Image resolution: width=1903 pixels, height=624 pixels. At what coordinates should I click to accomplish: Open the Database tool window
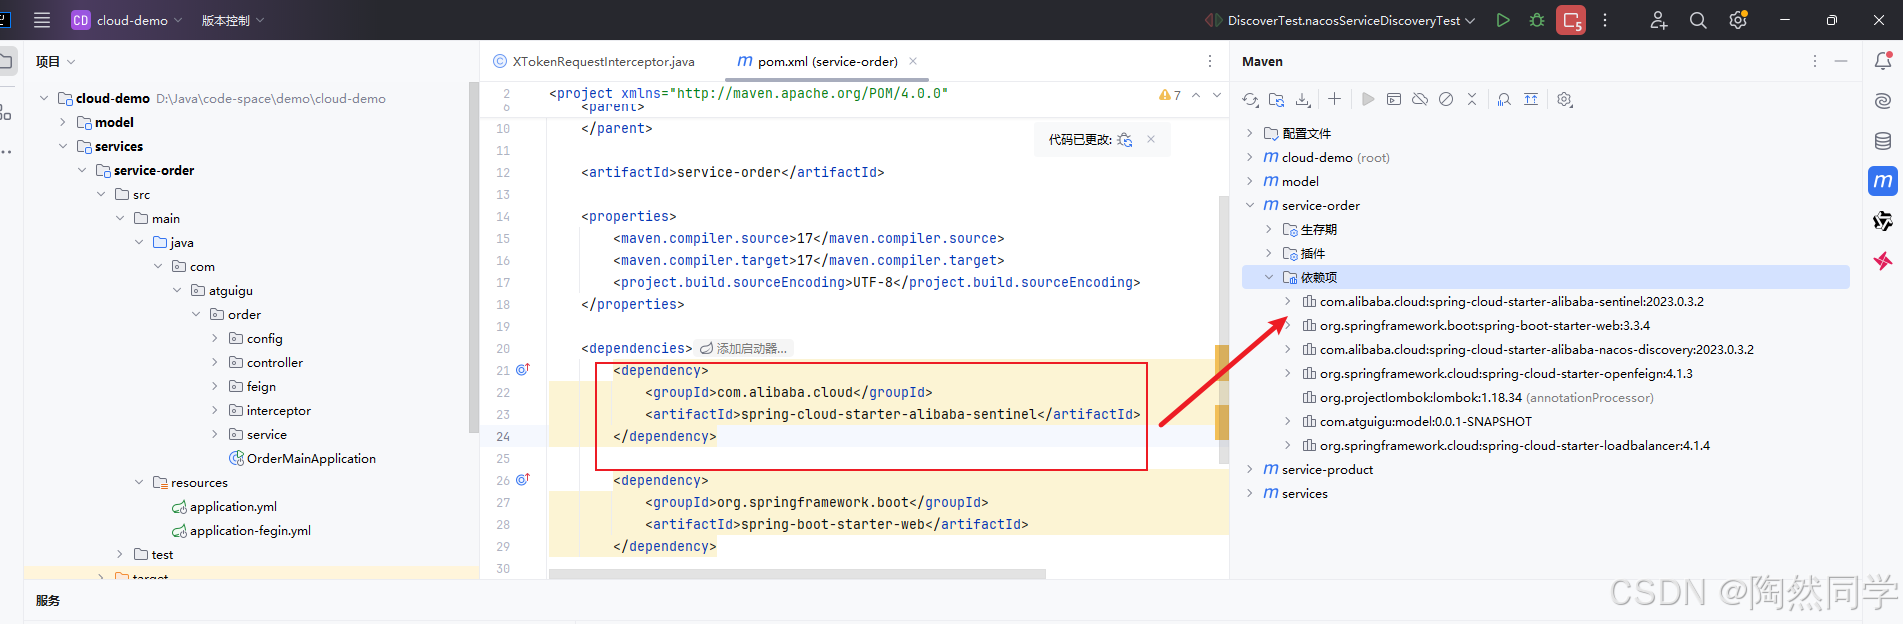1883,141
